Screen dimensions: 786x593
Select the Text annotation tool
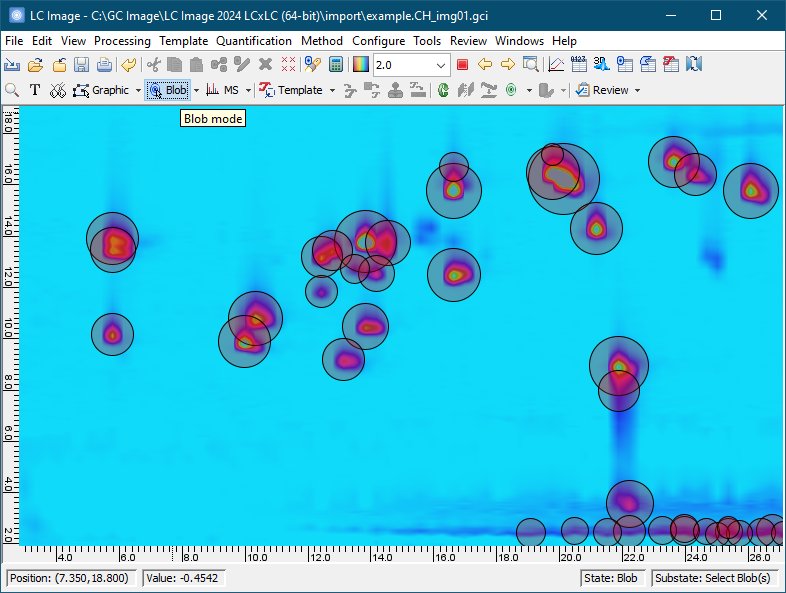click(x=35, y=90)
